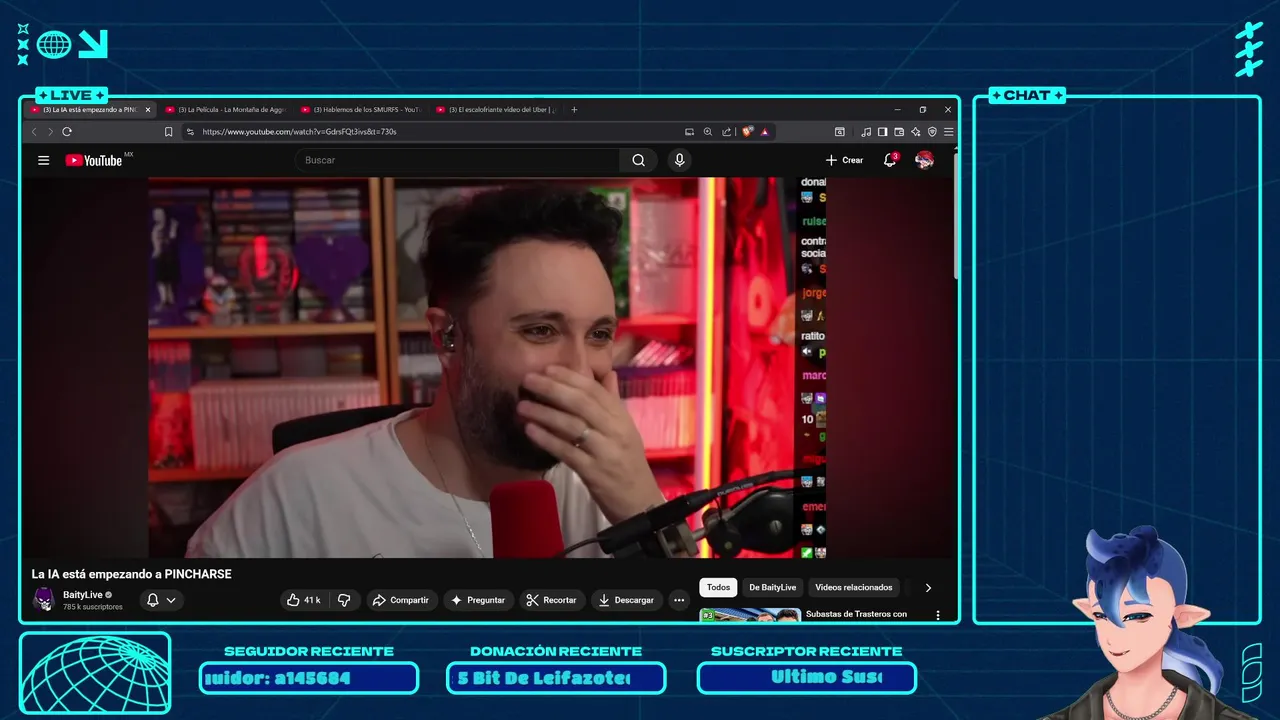Open options for Subastas de Trasteros video

click(x=938, y=615)
